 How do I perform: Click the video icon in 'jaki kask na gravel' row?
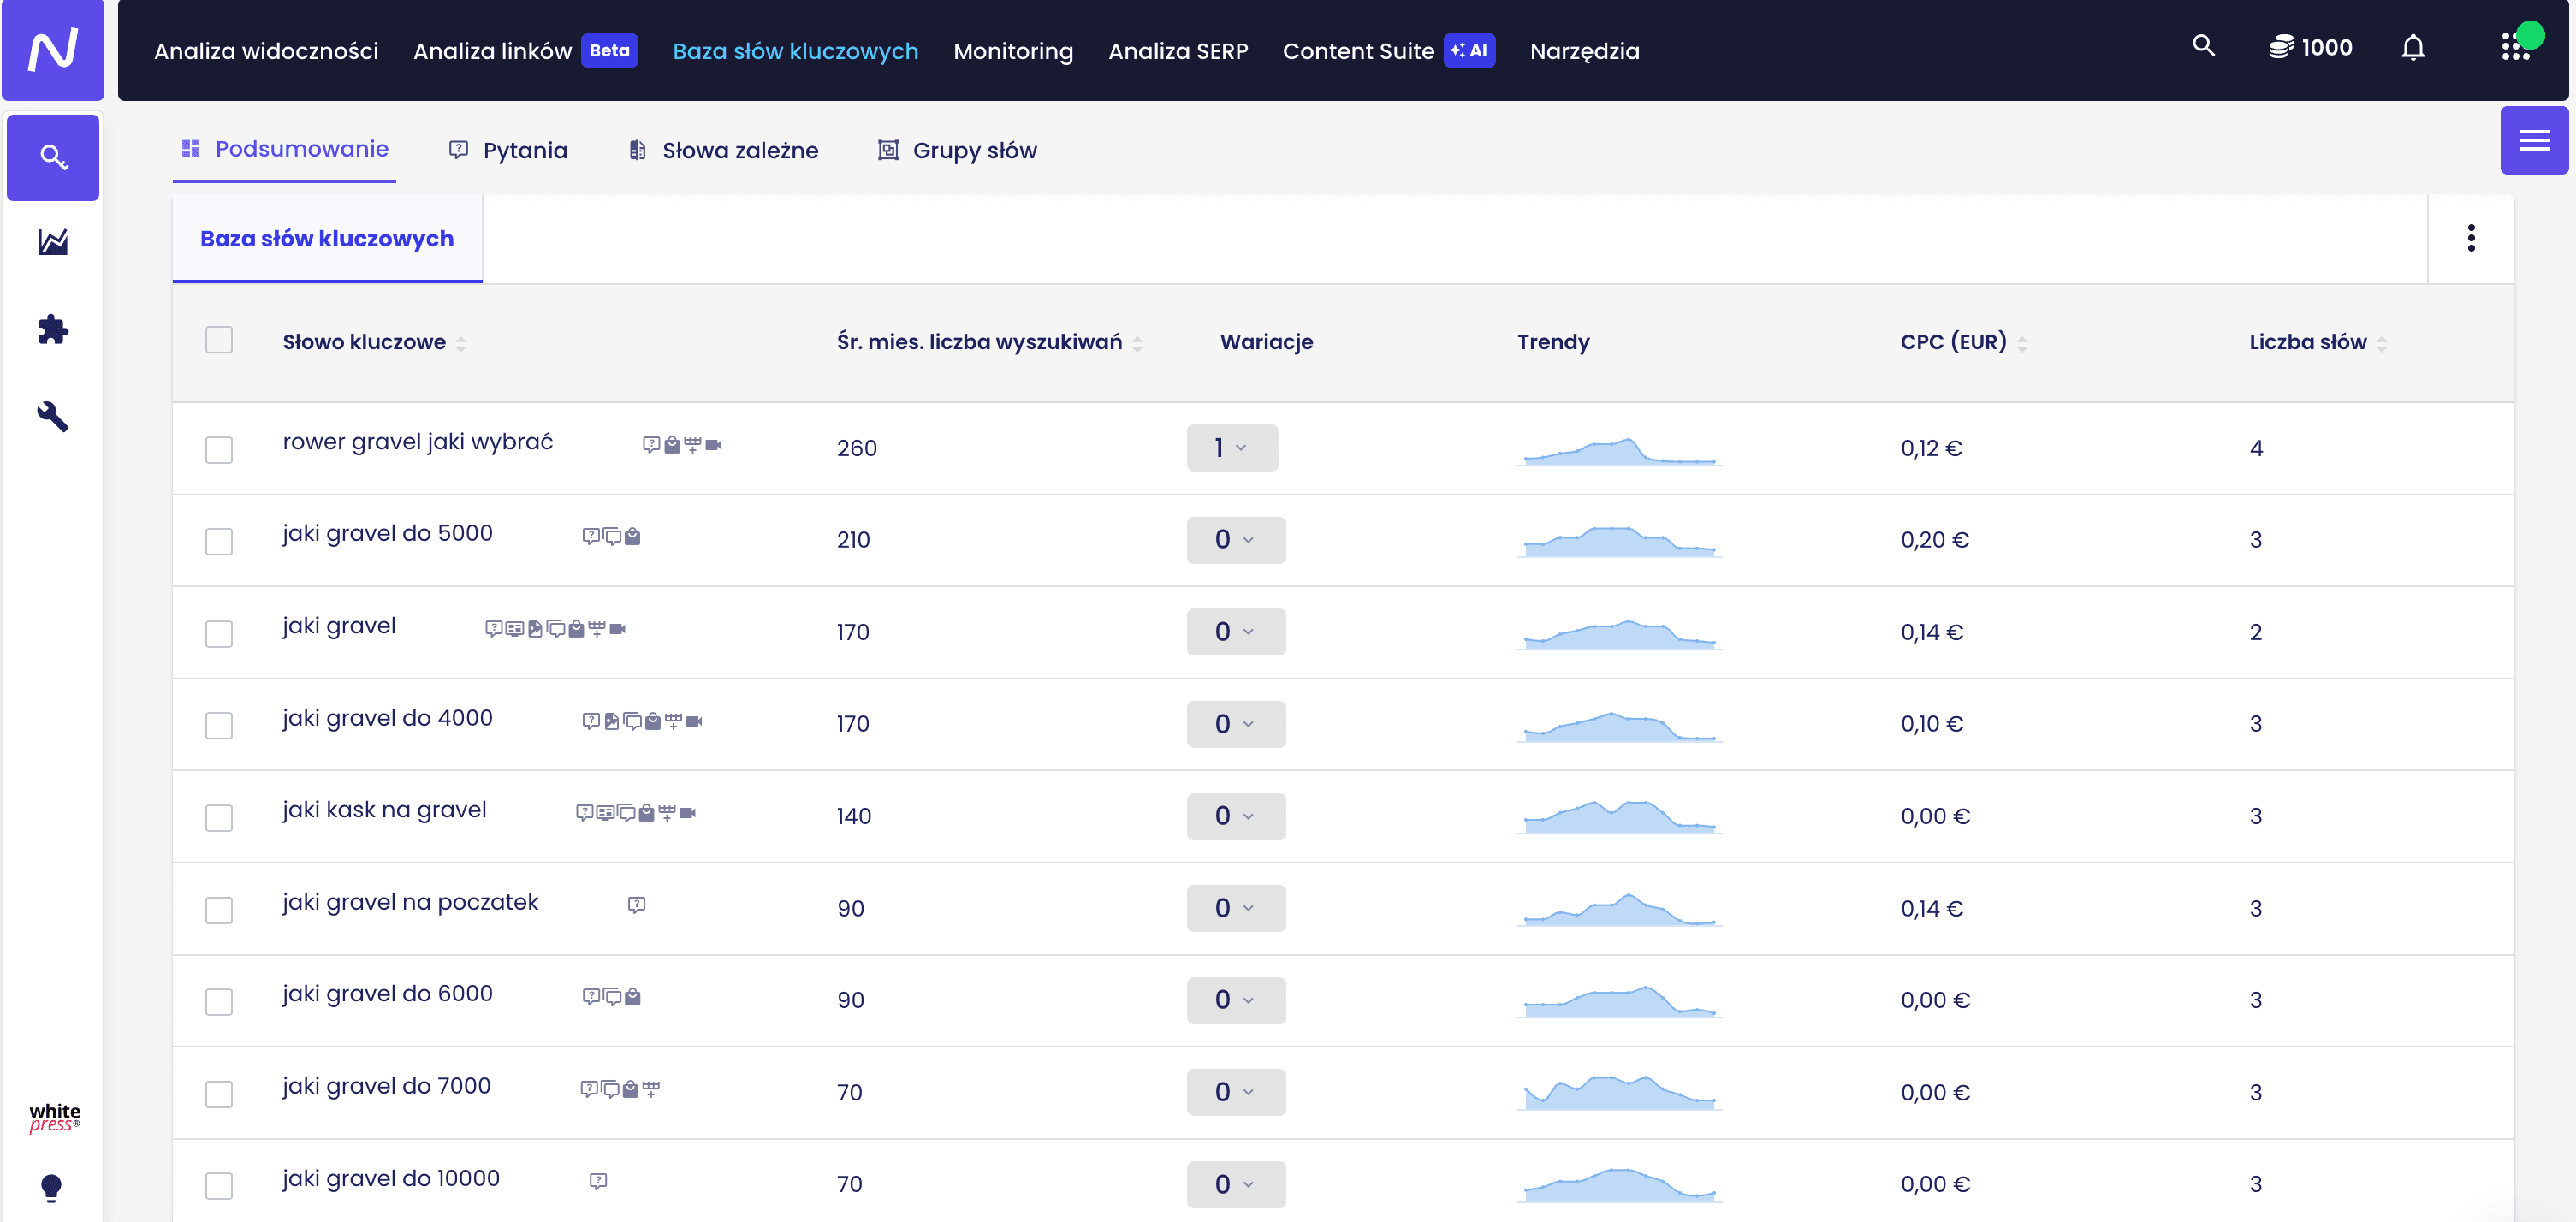[687, 812]
